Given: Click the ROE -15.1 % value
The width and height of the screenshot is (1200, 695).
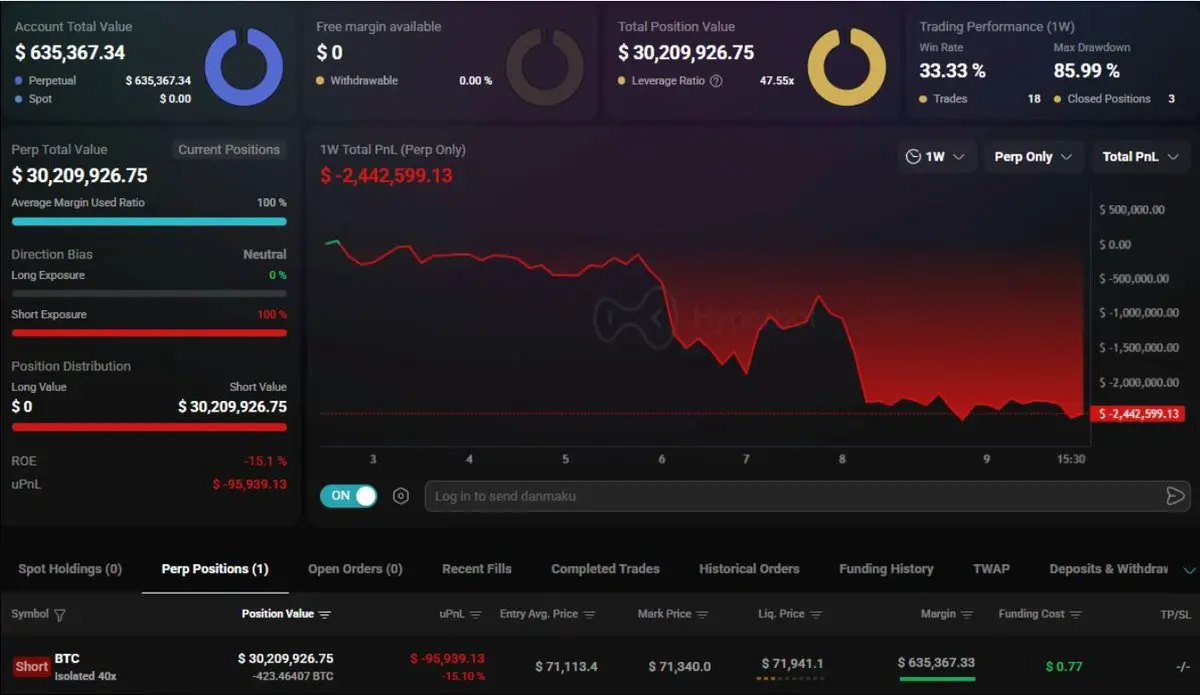Looking at the screenshot, I should [x=265, y=461].
